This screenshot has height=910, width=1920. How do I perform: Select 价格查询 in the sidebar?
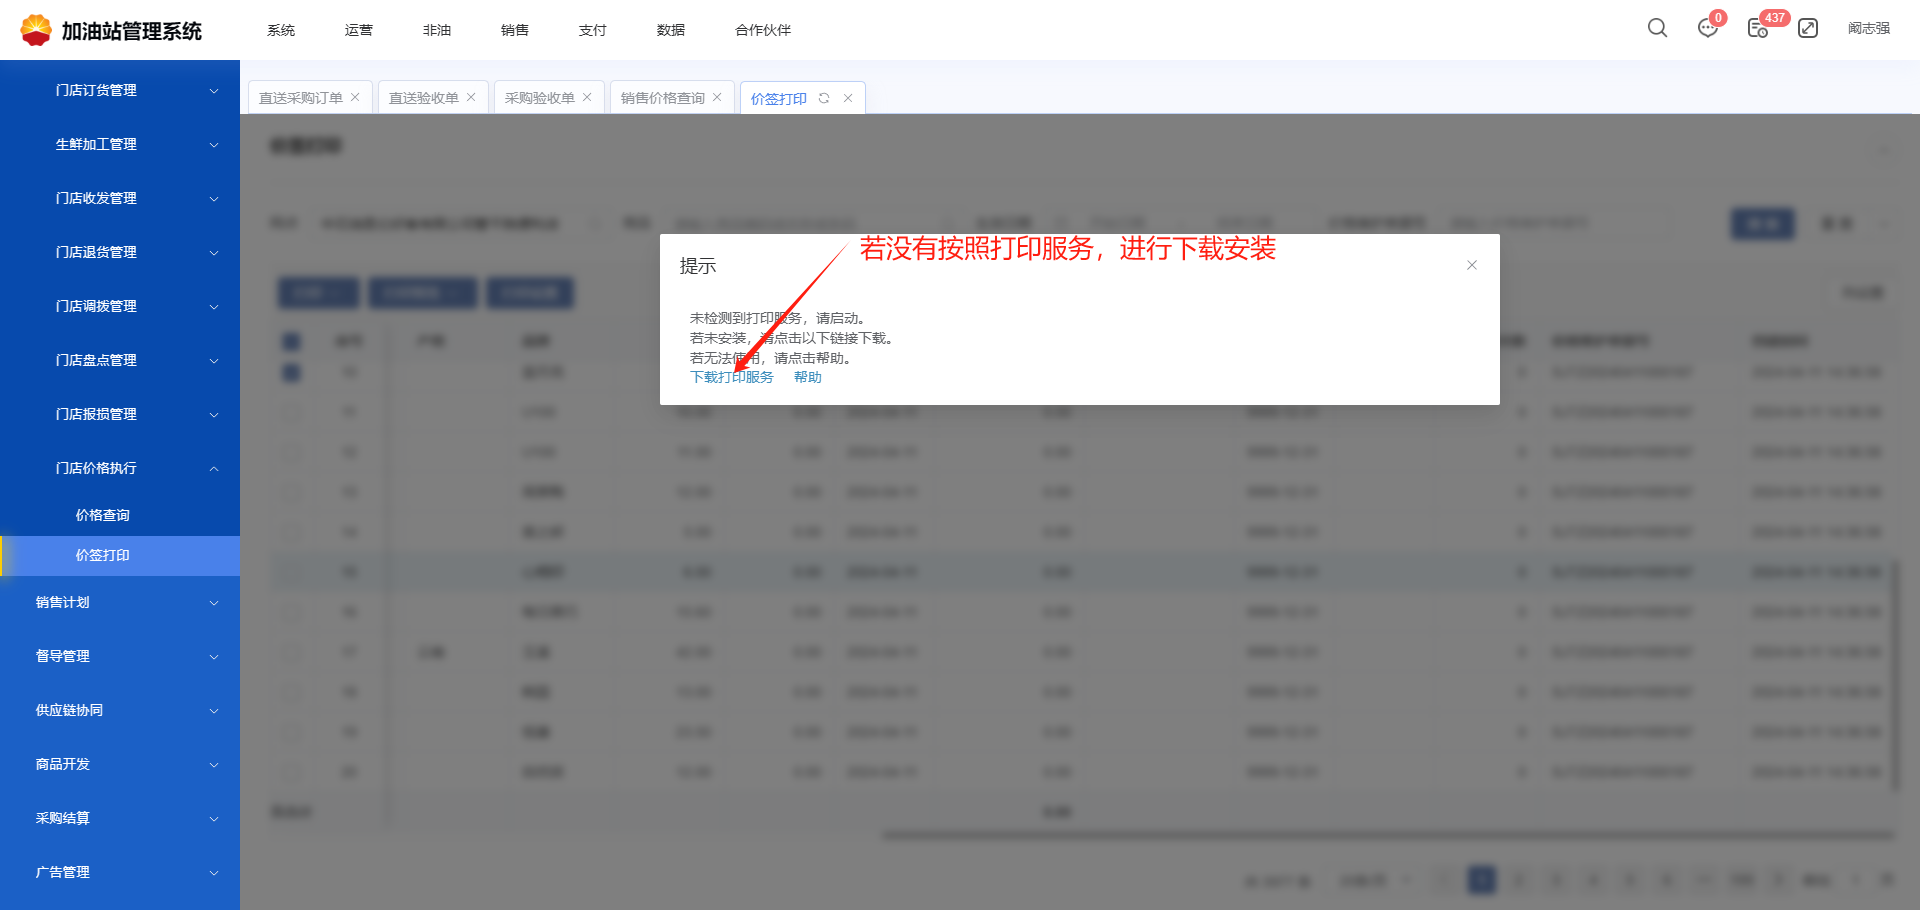click(x=103, y=515)
